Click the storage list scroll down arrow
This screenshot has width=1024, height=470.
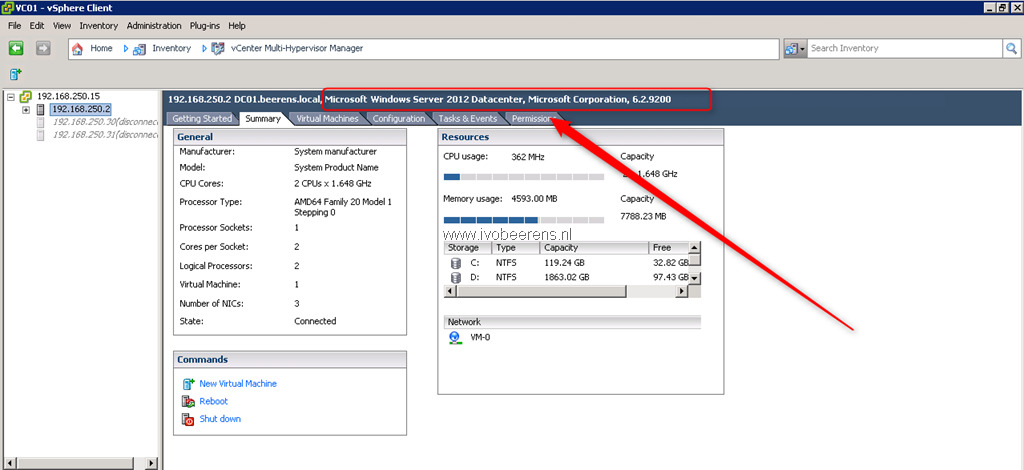pyautogui.click(x=695, y=277)
